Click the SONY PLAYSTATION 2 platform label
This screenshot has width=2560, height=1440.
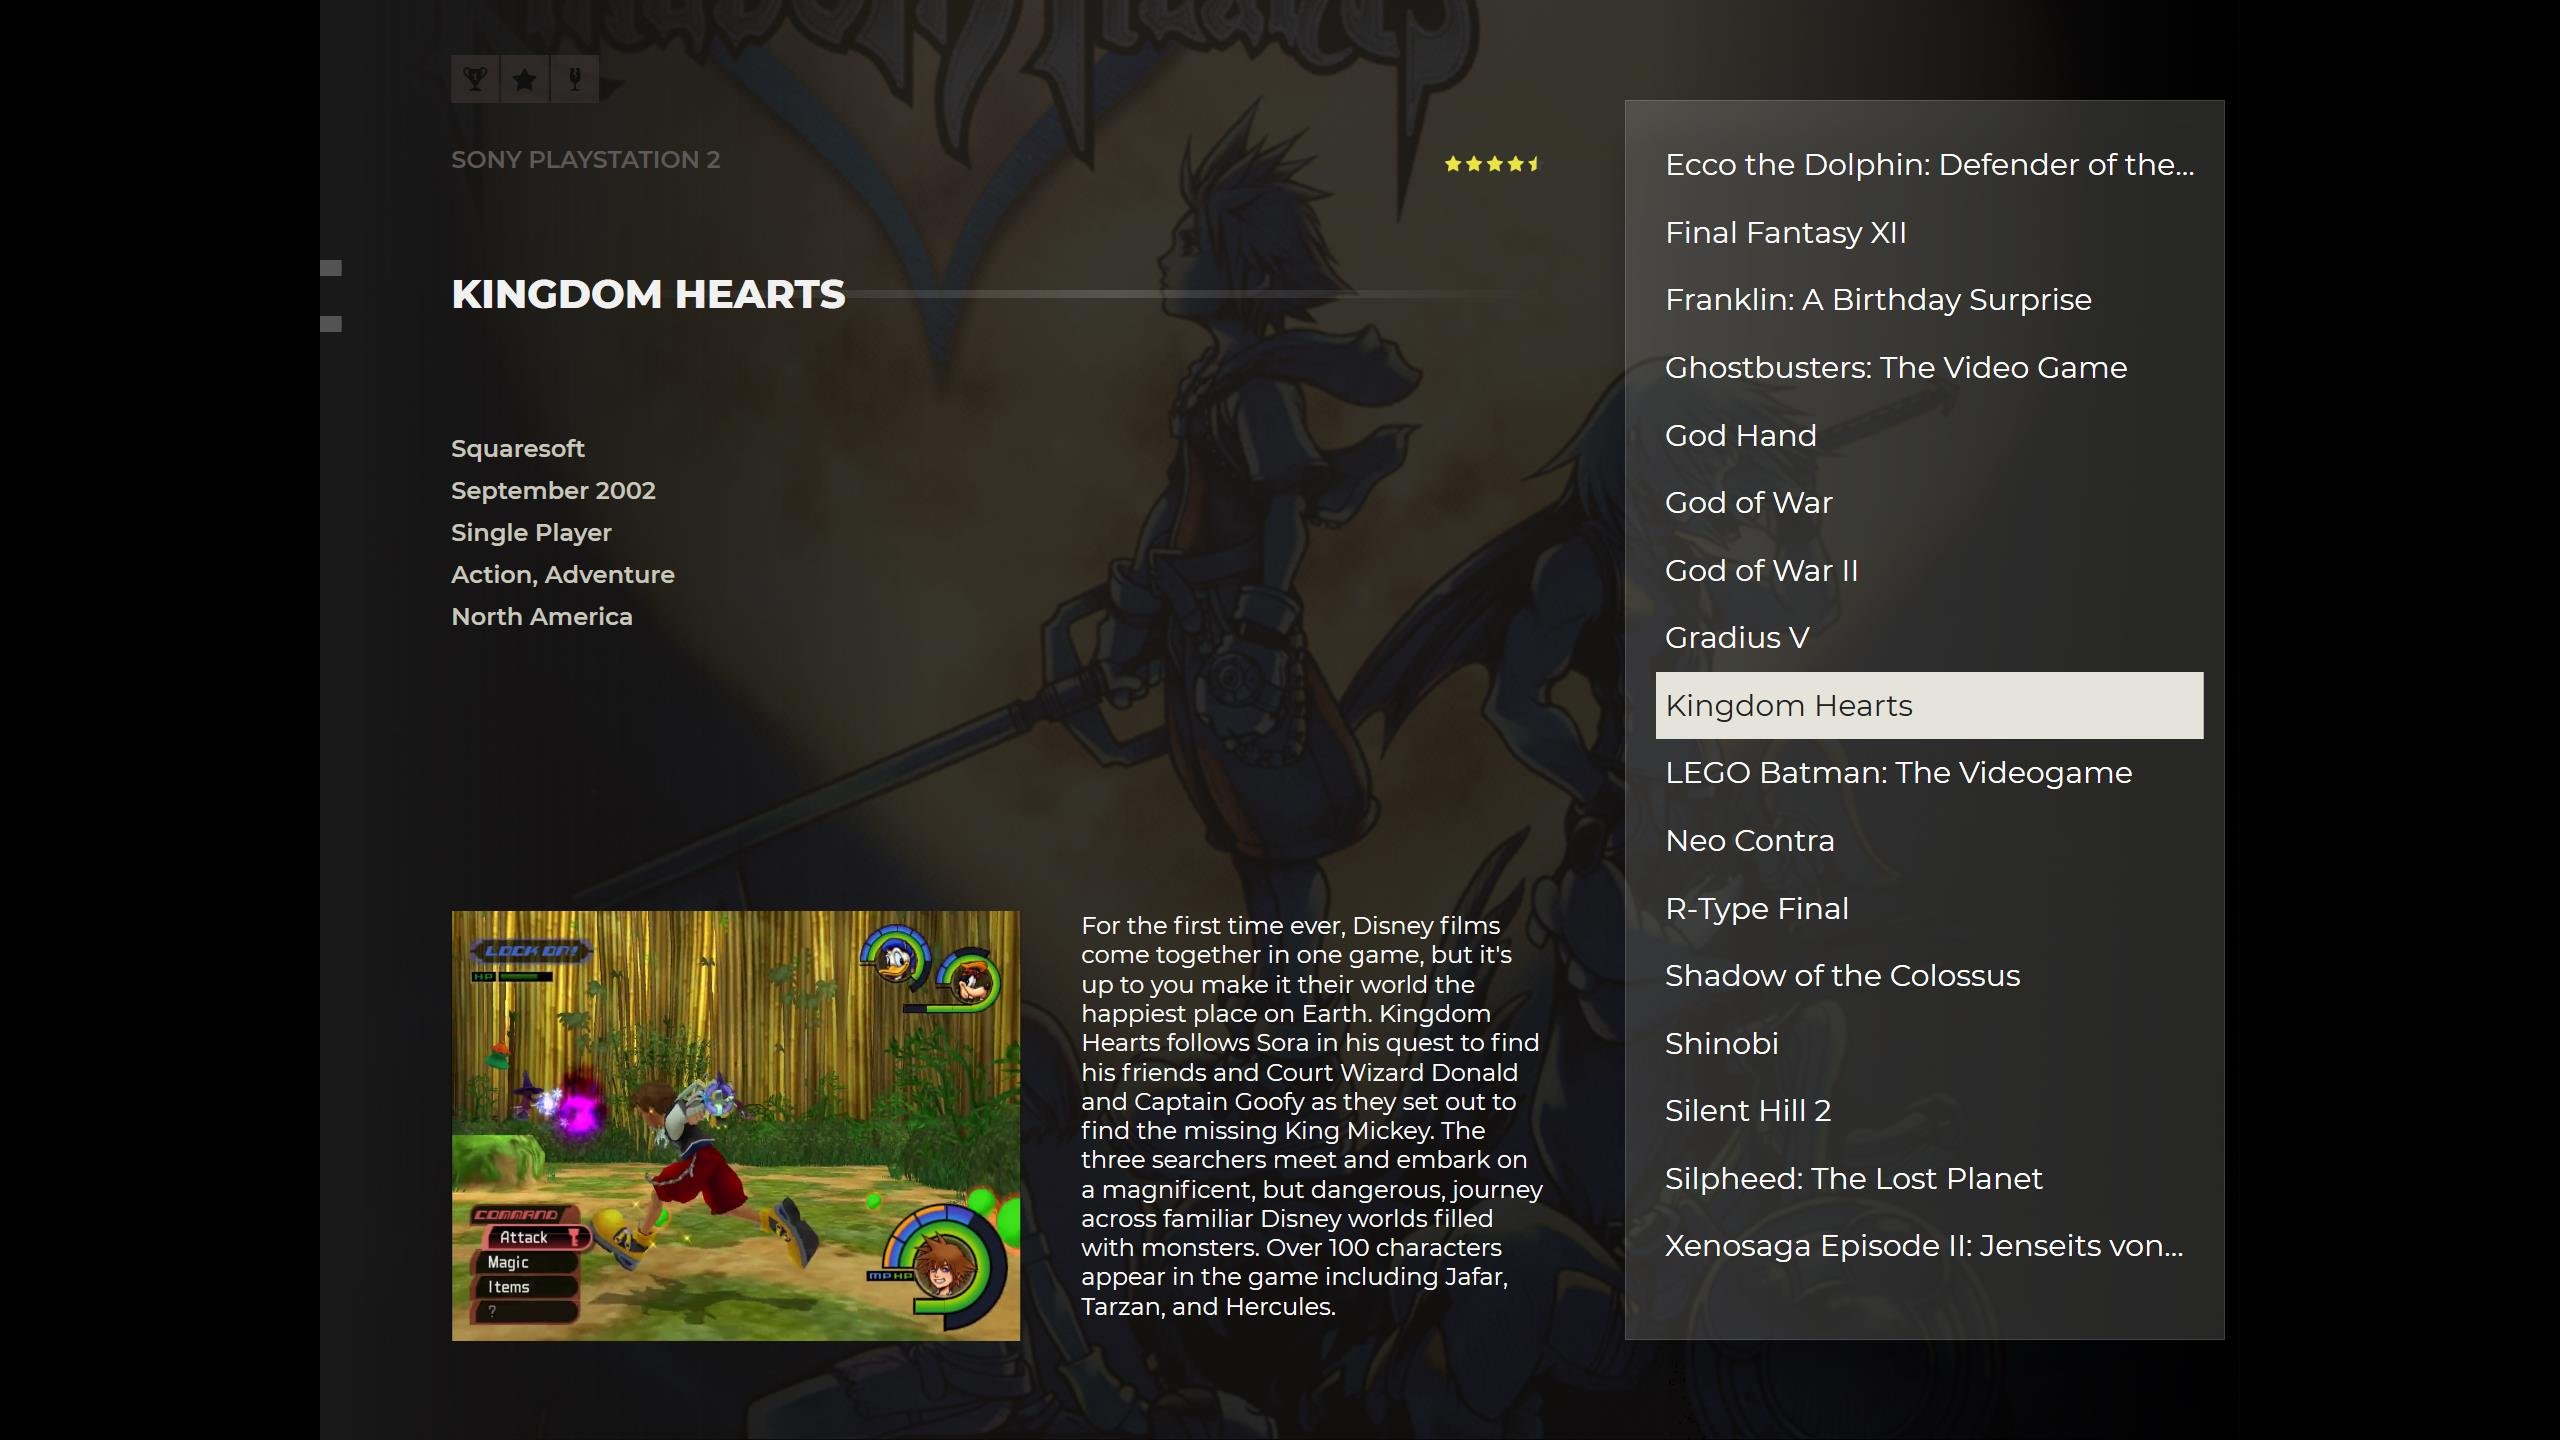(585, 160)
